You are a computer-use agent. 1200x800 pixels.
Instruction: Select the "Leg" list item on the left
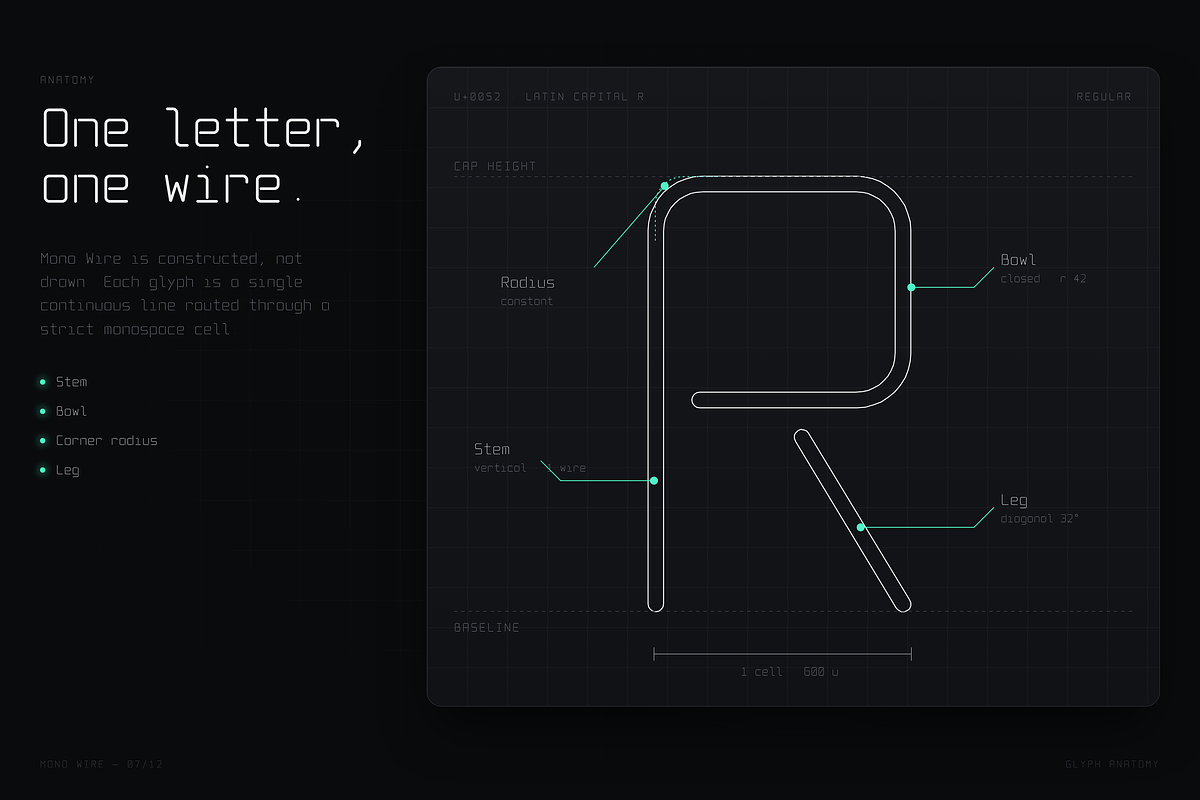(60, 470)
